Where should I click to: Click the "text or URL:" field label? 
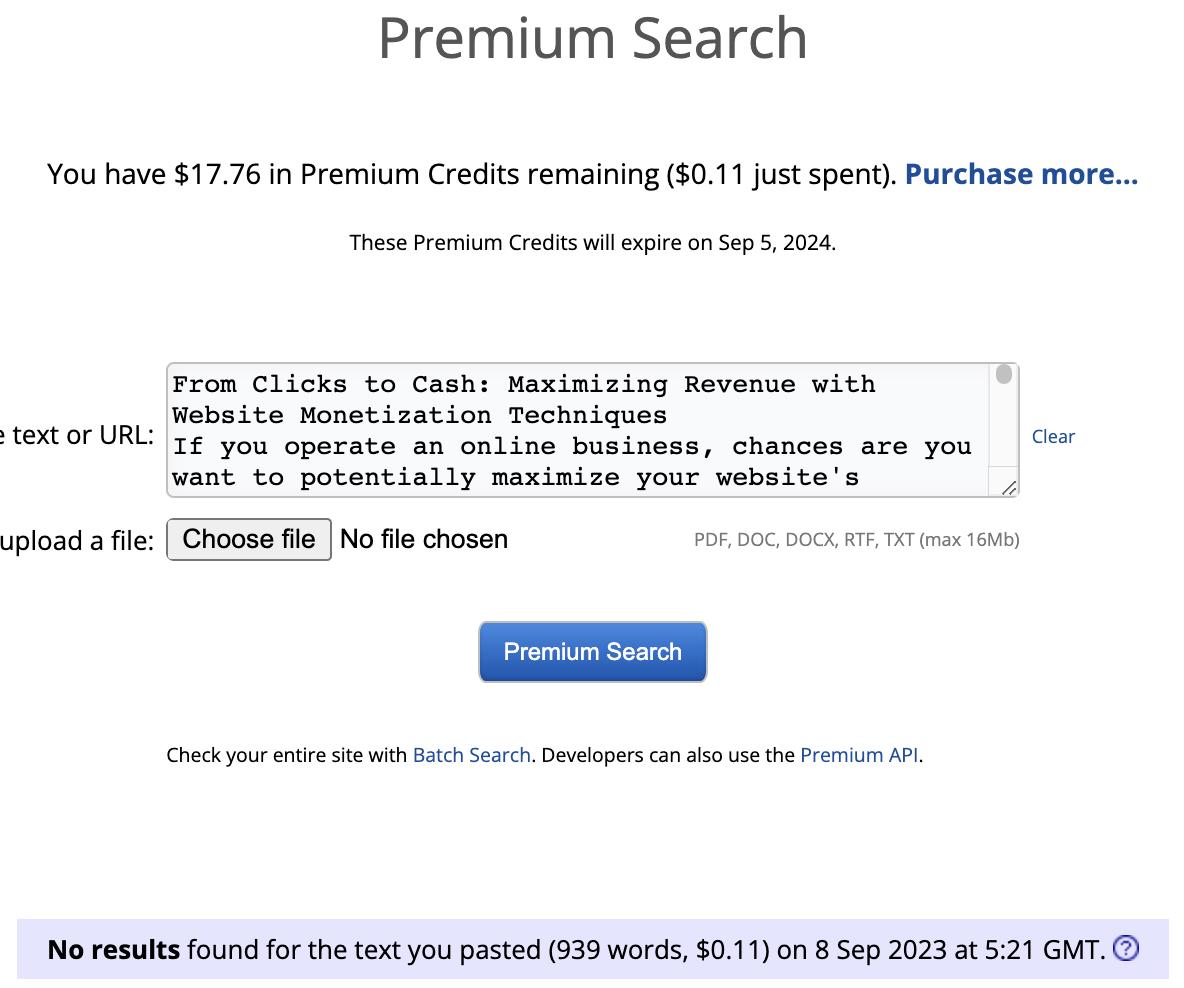click(78, 436)
